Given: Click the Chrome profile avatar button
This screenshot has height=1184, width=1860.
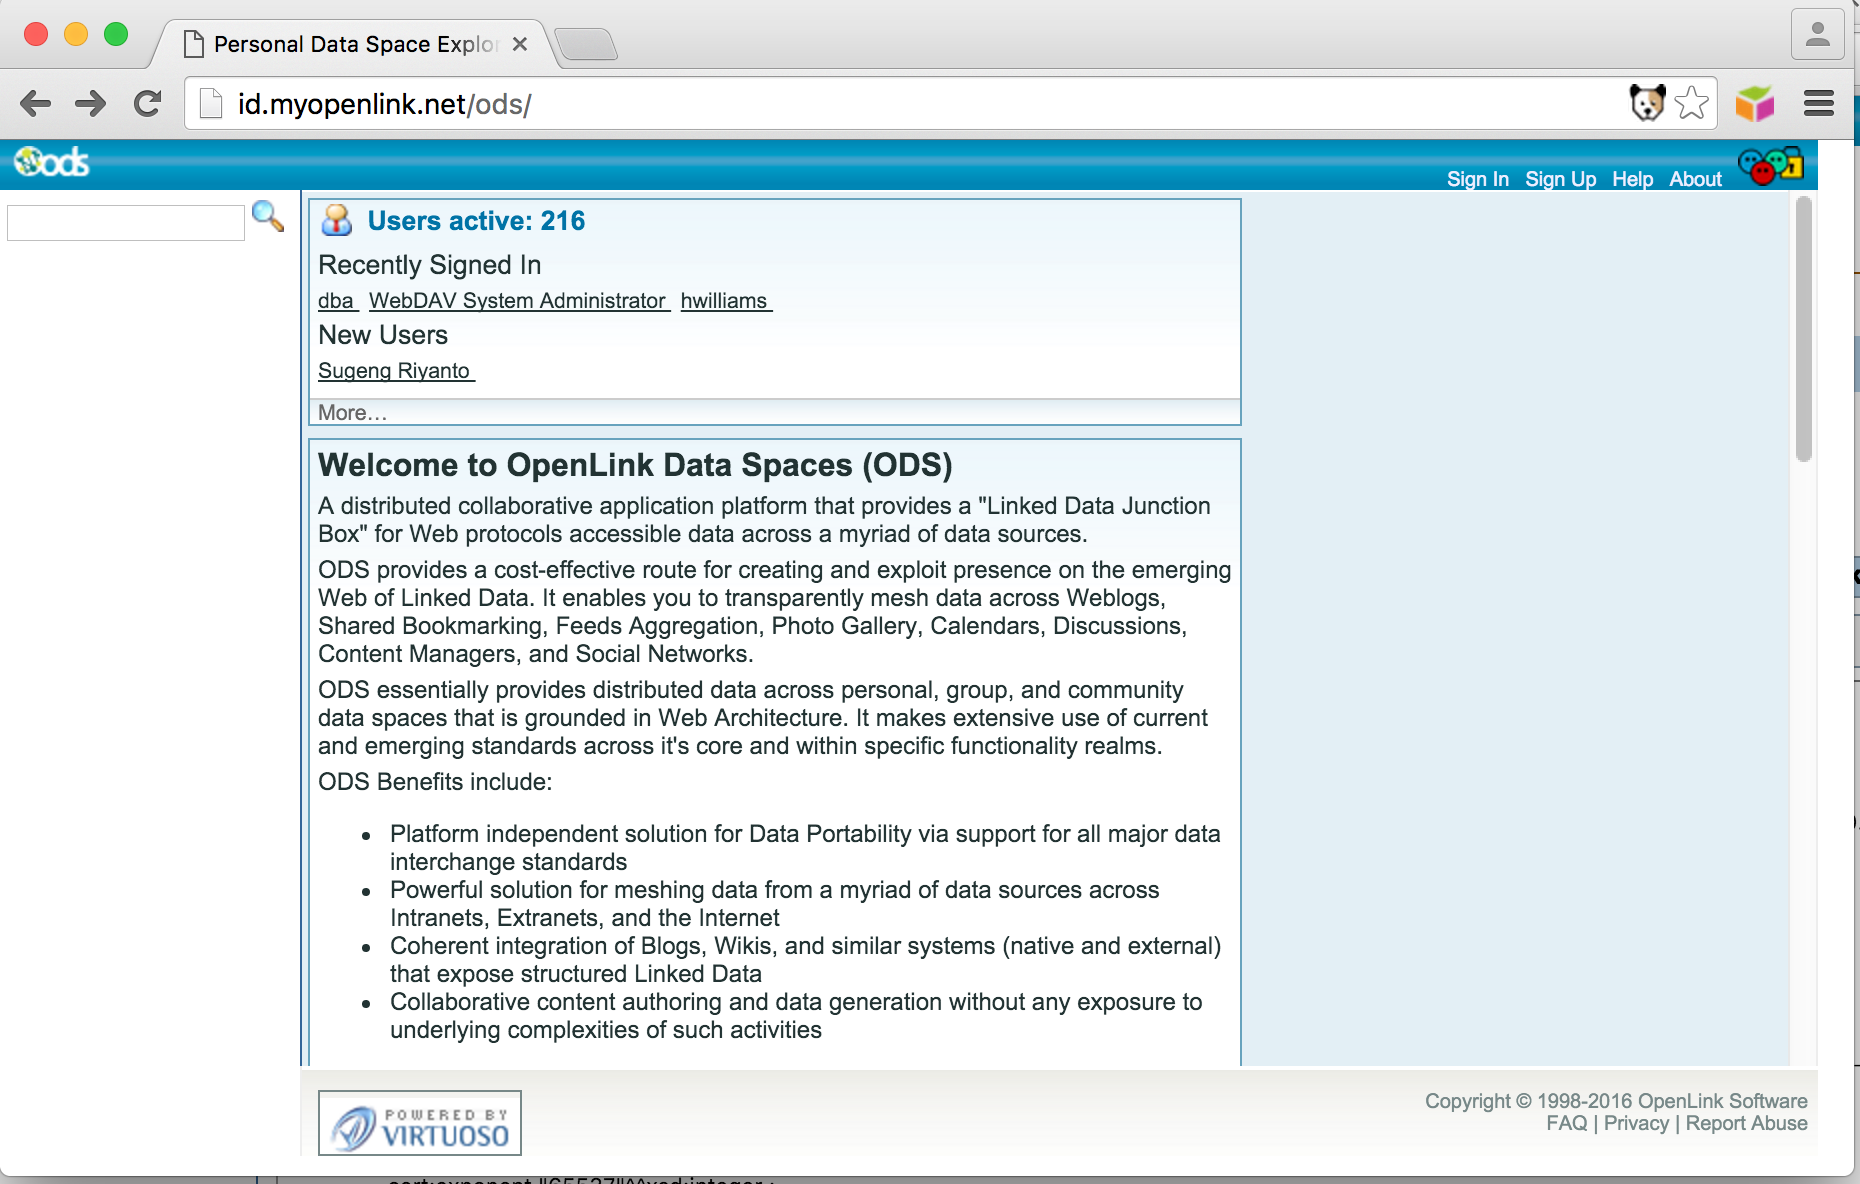Looking at the screenshot, I should (x=1817, y=36).
